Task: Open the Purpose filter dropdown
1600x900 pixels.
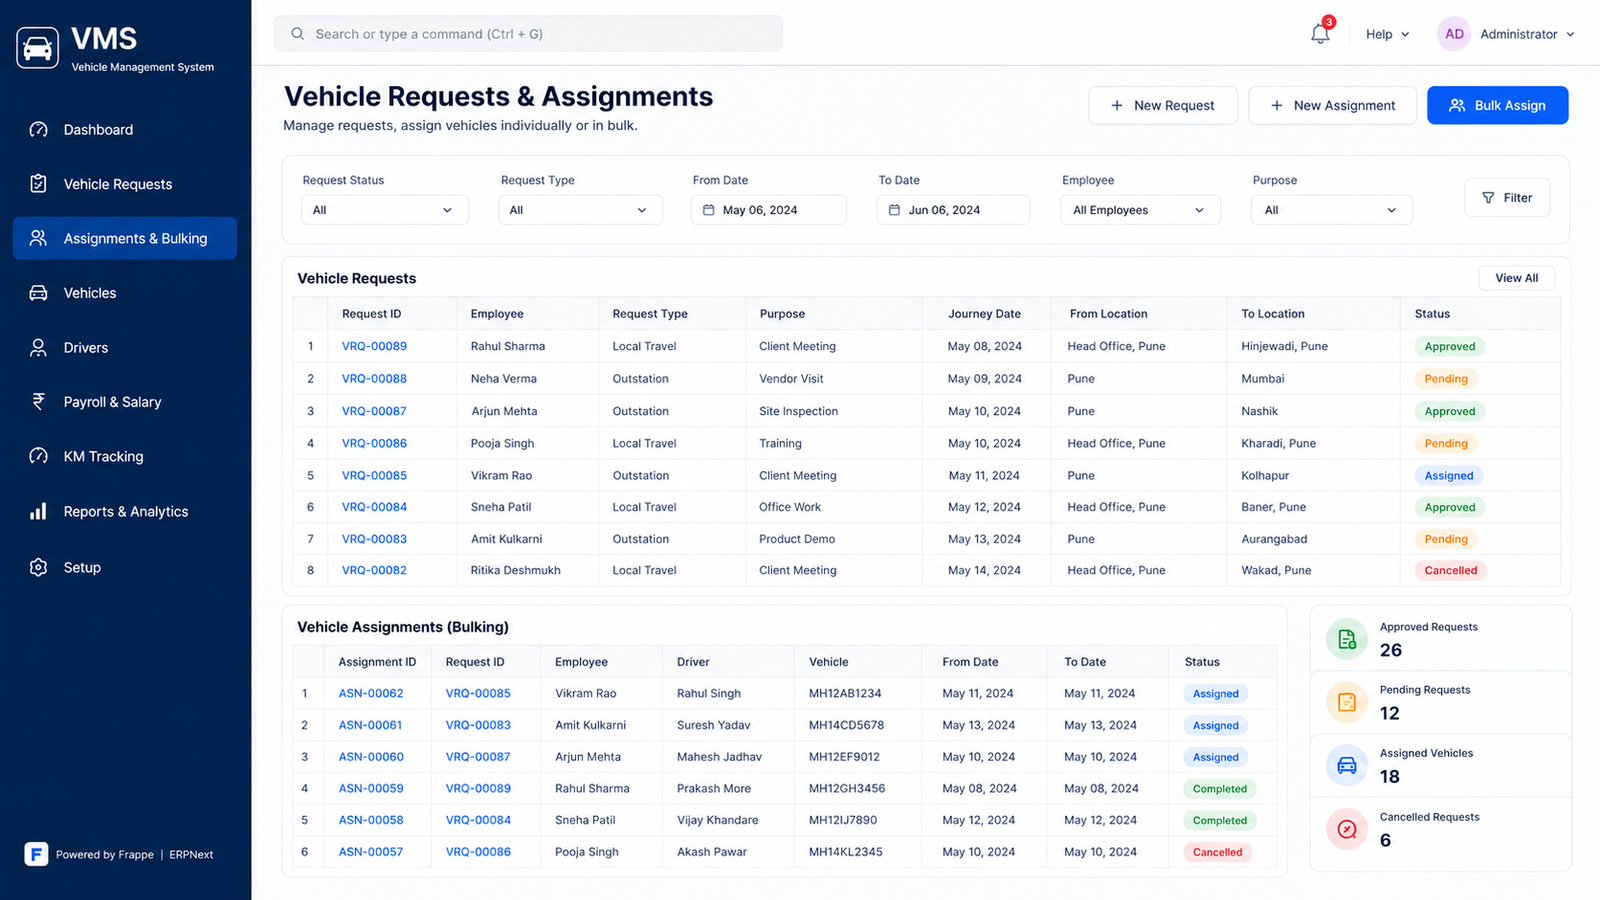Action: pyautogui.click(x=1331, y=210)
